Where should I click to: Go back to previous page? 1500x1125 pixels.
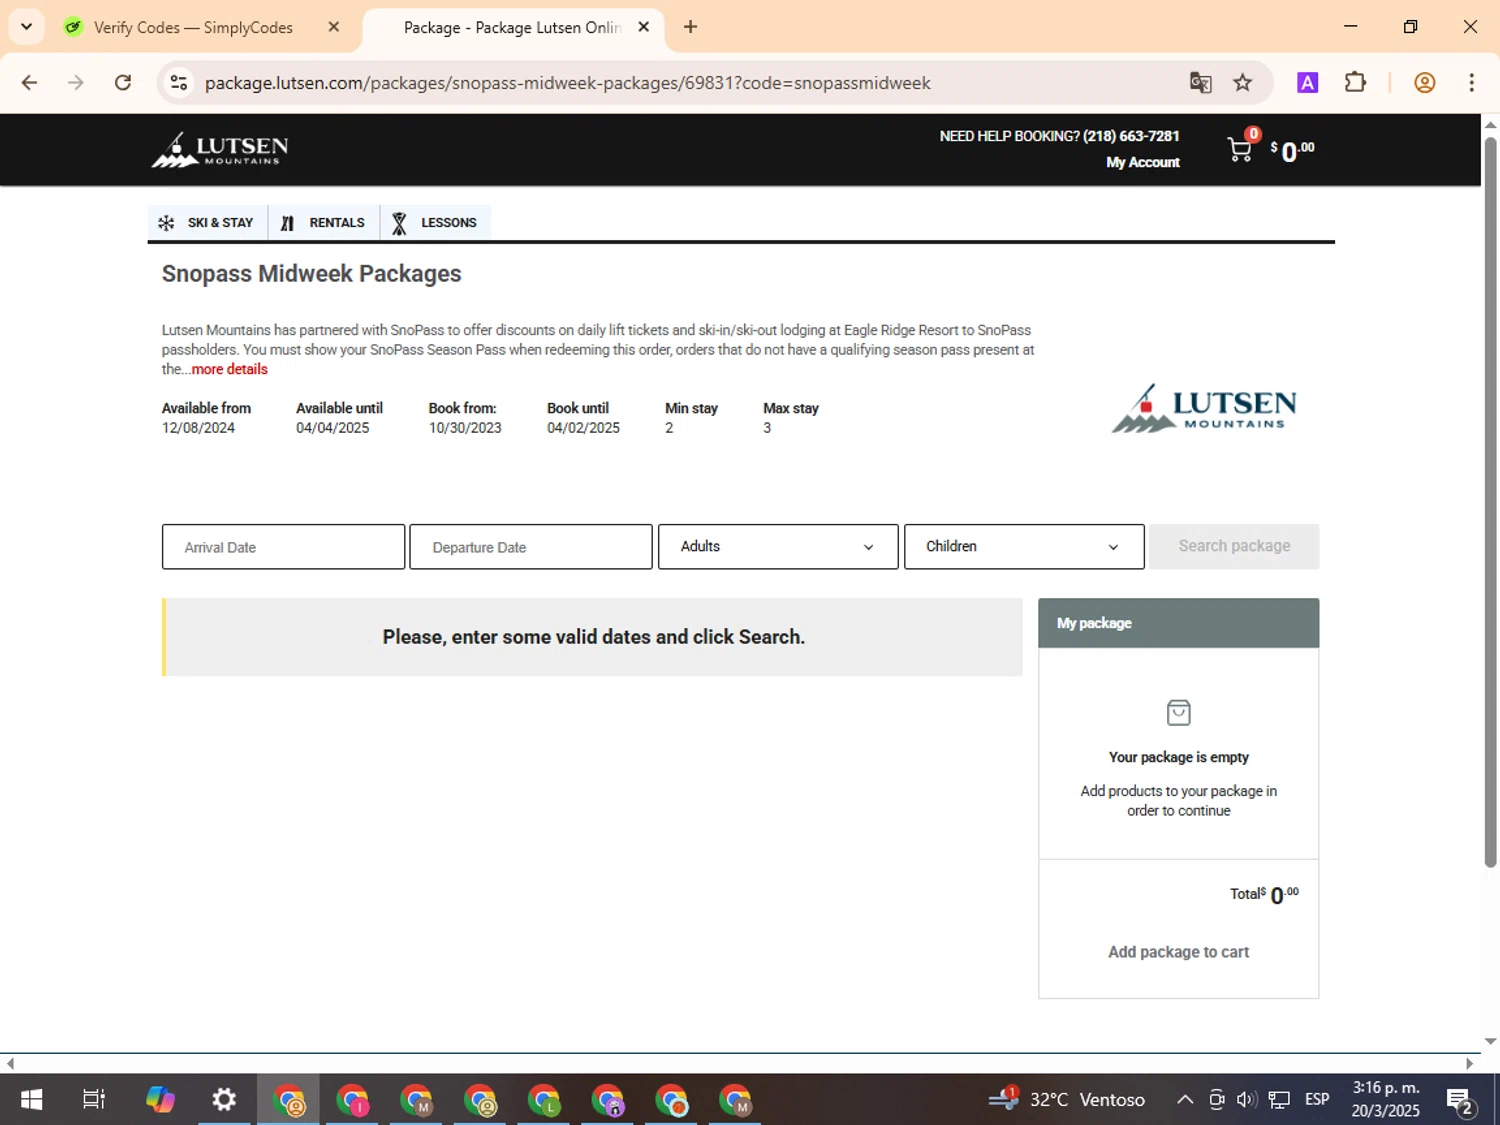click(x=29, y=83)
